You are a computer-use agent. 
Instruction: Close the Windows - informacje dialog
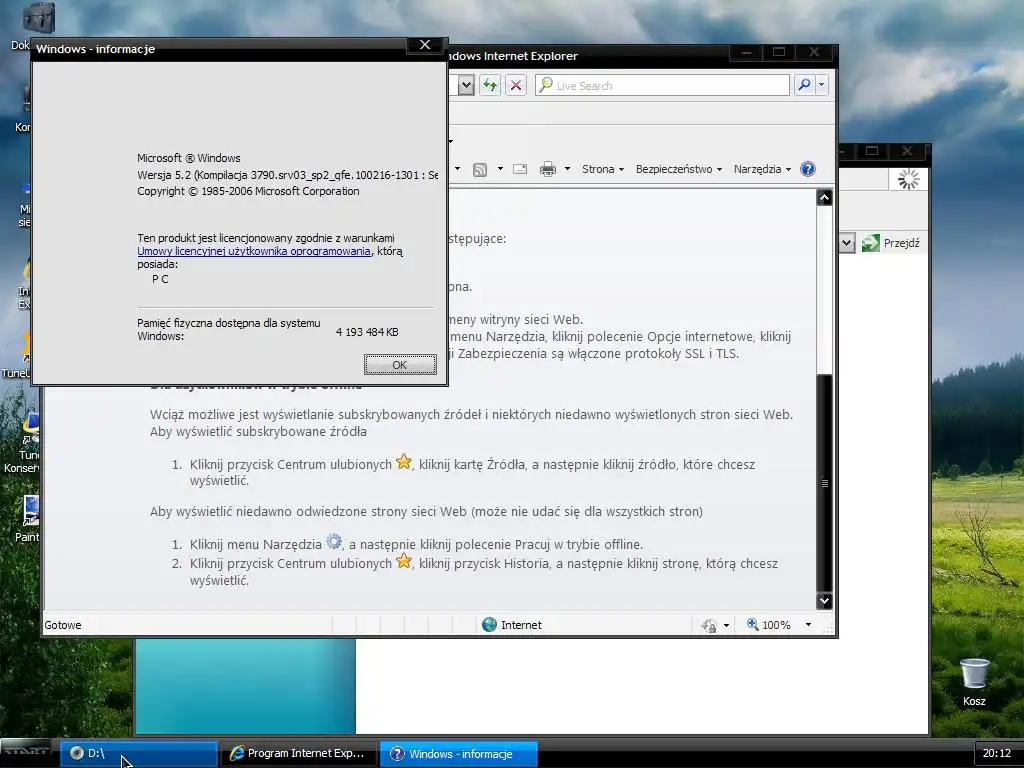[x=425, y=45]
